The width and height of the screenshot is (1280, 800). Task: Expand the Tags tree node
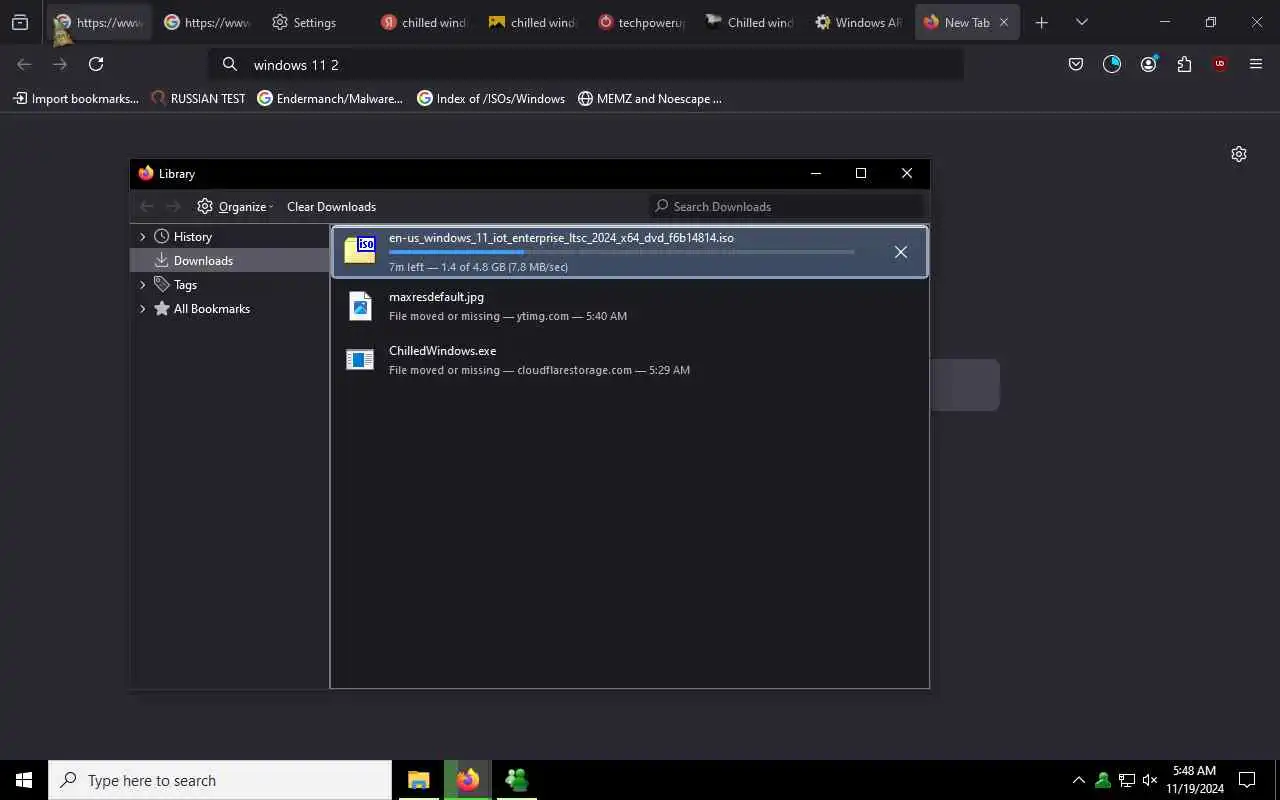[x=143, y=285]
